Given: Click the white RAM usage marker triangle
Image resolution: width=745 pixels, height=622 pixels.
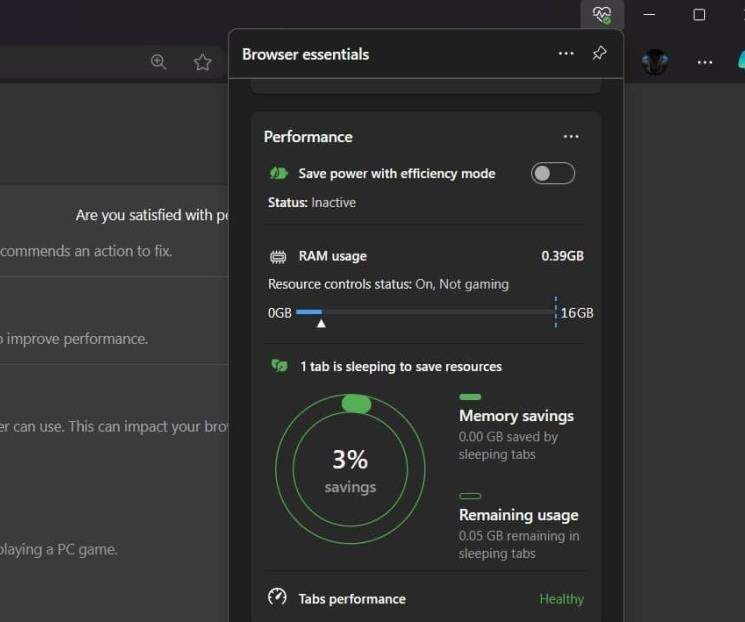Looking at the screenshot, I should [321, 324].
